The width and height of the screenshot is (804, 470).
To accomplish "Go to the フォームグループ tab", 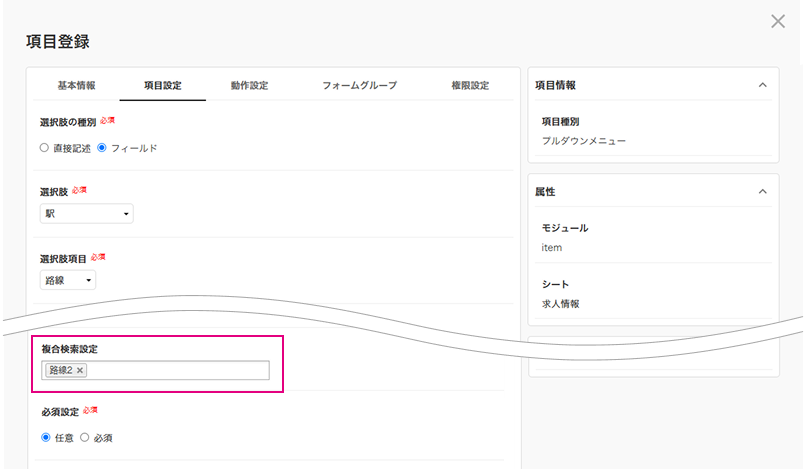I will tap(359, 85).
